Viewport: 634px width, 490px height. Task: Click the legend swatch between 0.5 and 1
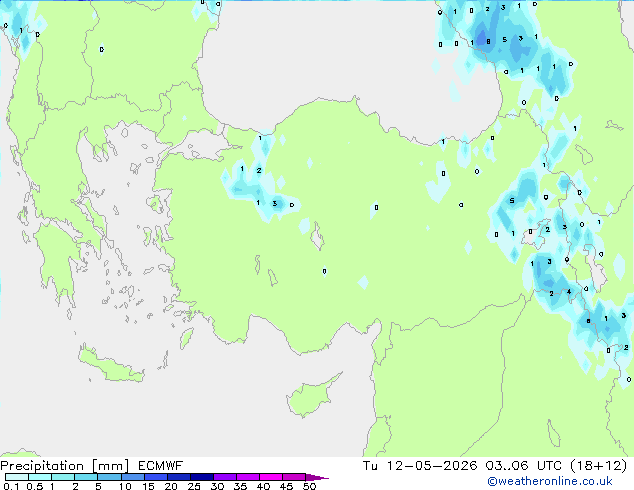40,477
